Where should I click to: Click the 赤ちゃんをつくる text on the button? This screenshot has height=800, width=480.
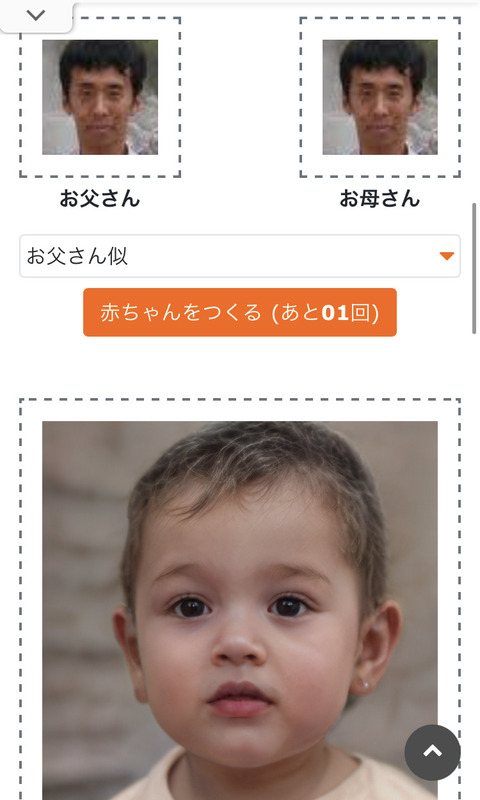(x=181, y=312)
